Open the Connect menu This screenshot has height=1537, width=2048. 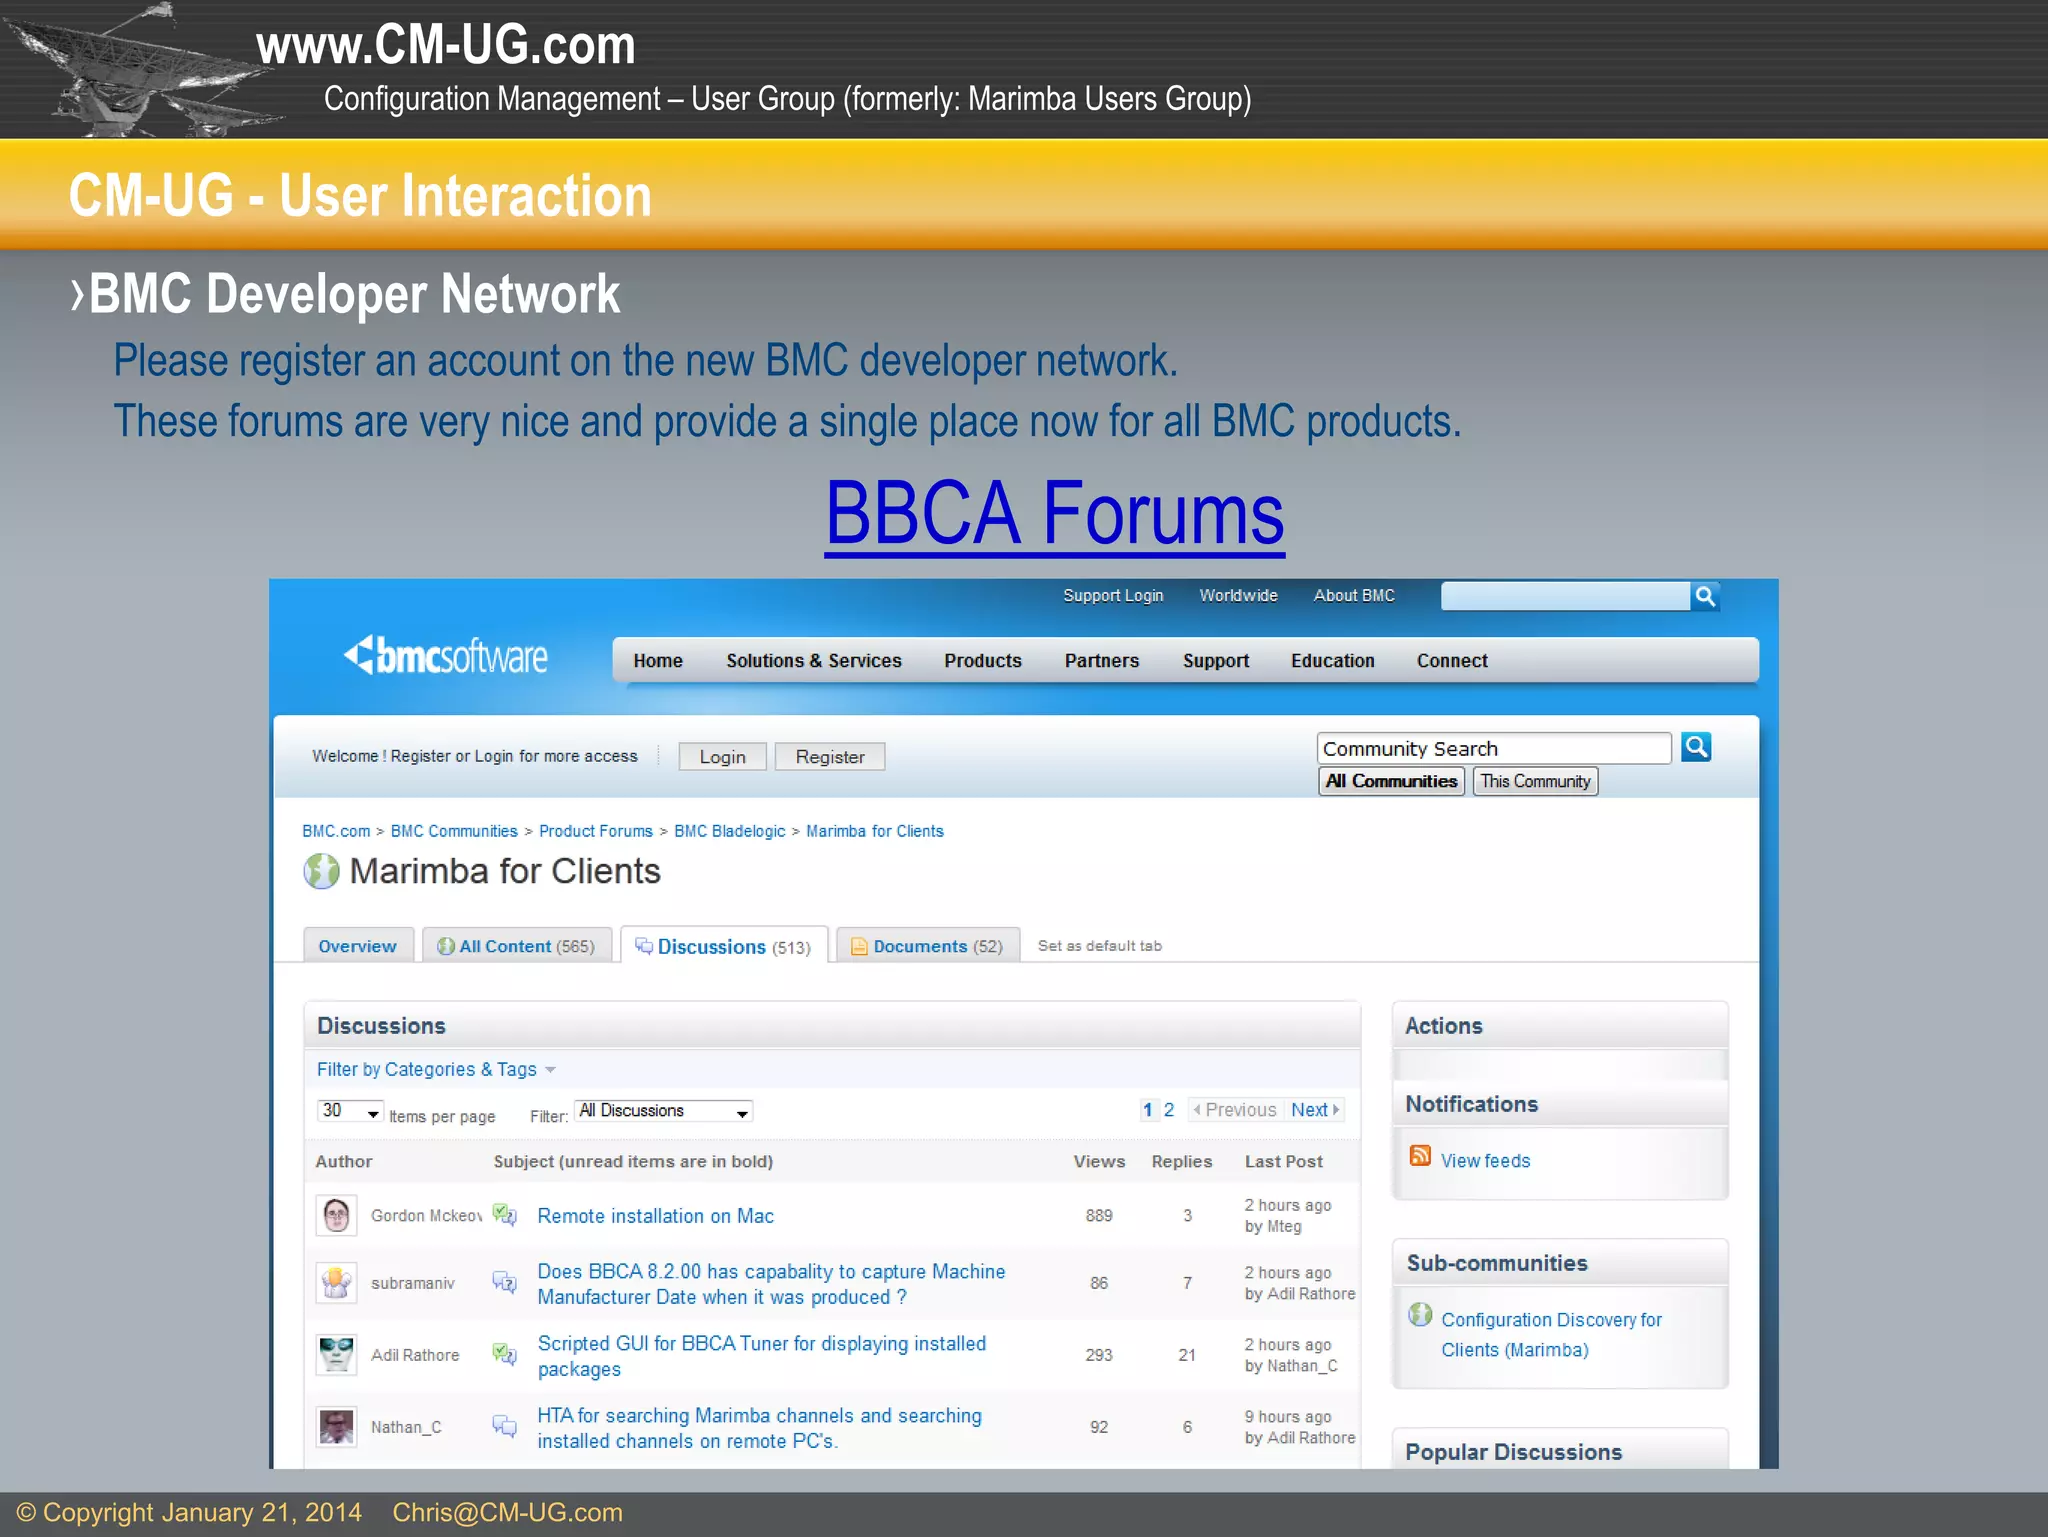point(1452,661)
